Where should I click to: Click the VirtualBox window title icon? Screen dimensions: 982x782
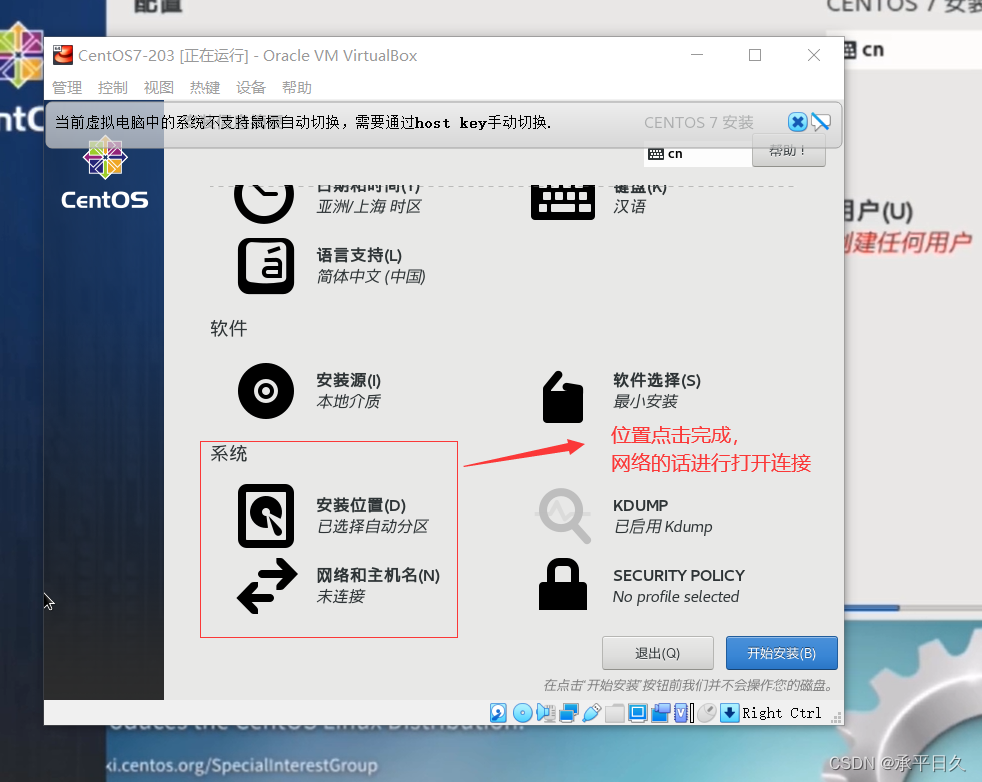63,55
